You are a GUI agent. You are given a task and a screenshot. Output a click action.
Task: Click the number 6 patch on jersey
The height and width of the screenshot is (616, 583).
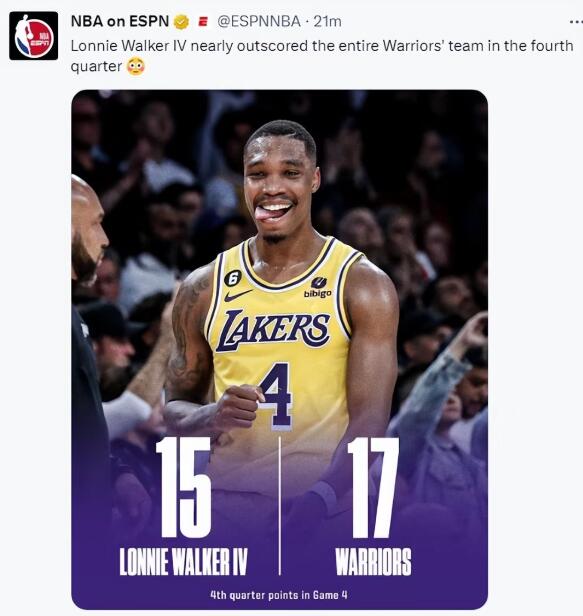(x=233, y=279)
